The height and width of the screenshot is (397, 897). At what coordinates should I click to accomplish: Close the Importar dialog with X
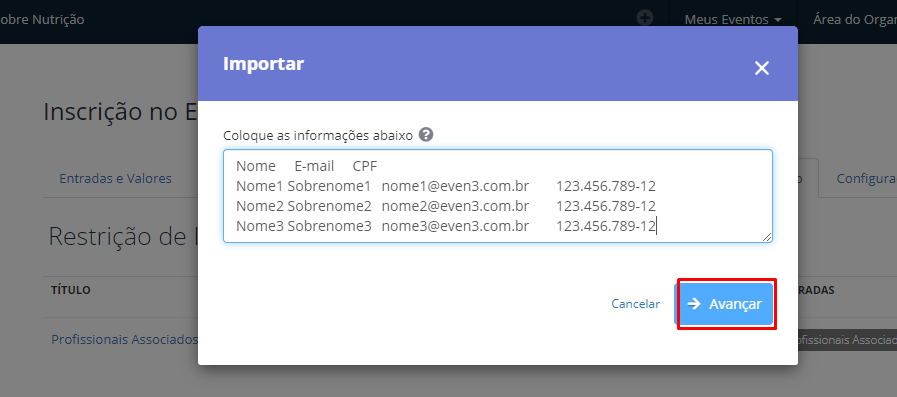pyautogui.click(x=761, y=68)
